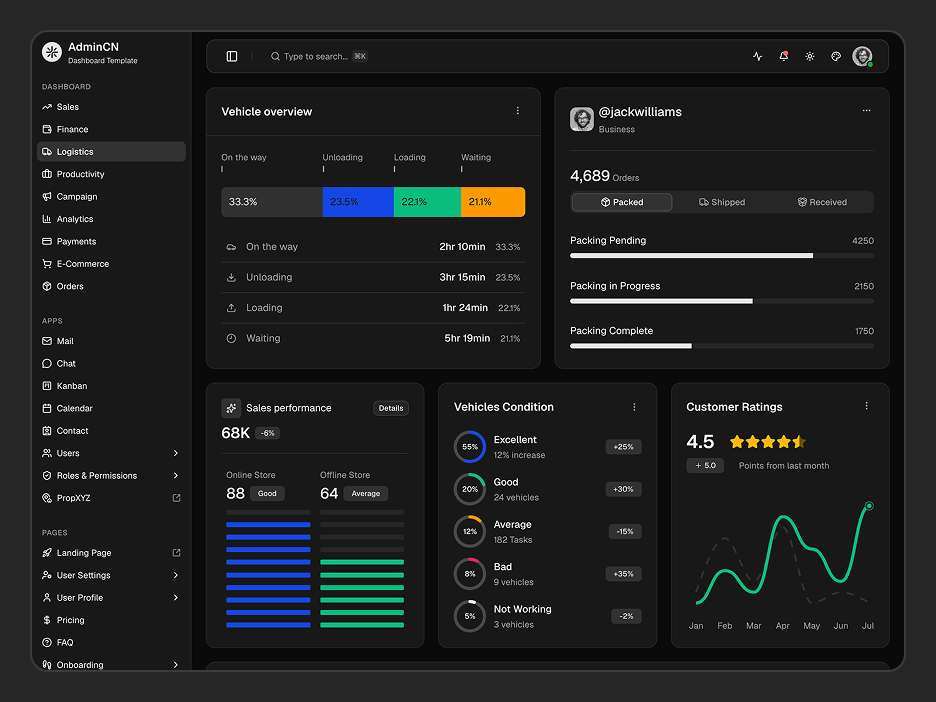Expand the Users submenu chevron
The image size is (936, 702).
(176, 453)
